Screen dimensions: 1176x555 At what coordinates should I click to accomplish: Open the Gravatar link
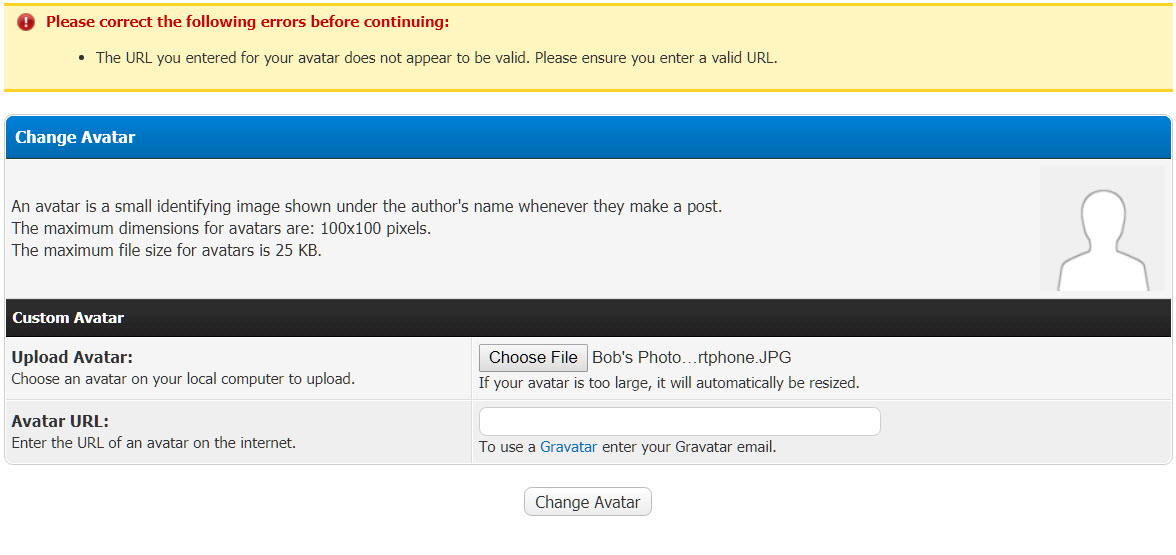pyautogui.click(x=568, y=447)
